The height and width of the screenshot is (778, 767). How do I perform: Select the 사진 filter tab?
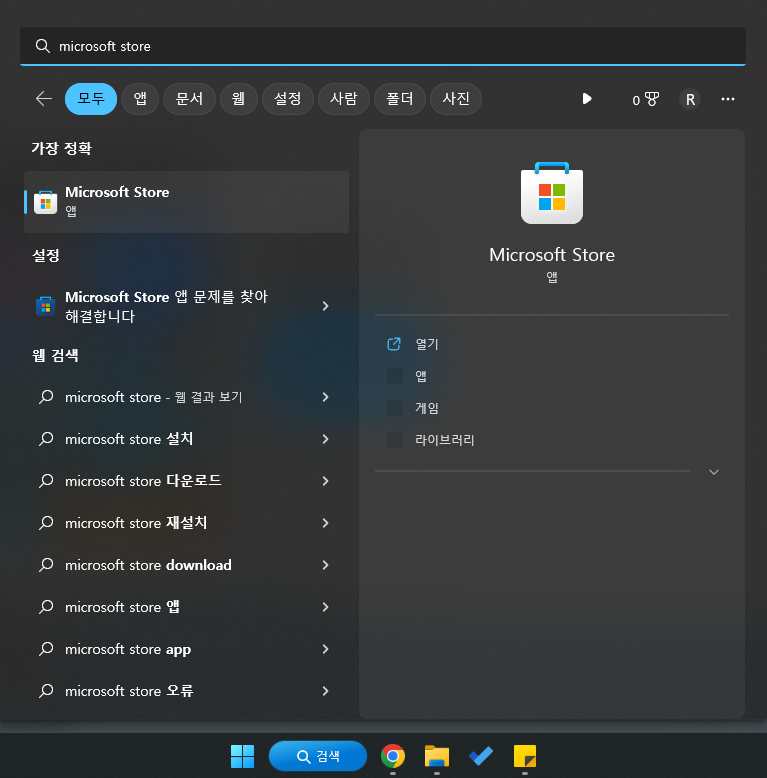456,99
